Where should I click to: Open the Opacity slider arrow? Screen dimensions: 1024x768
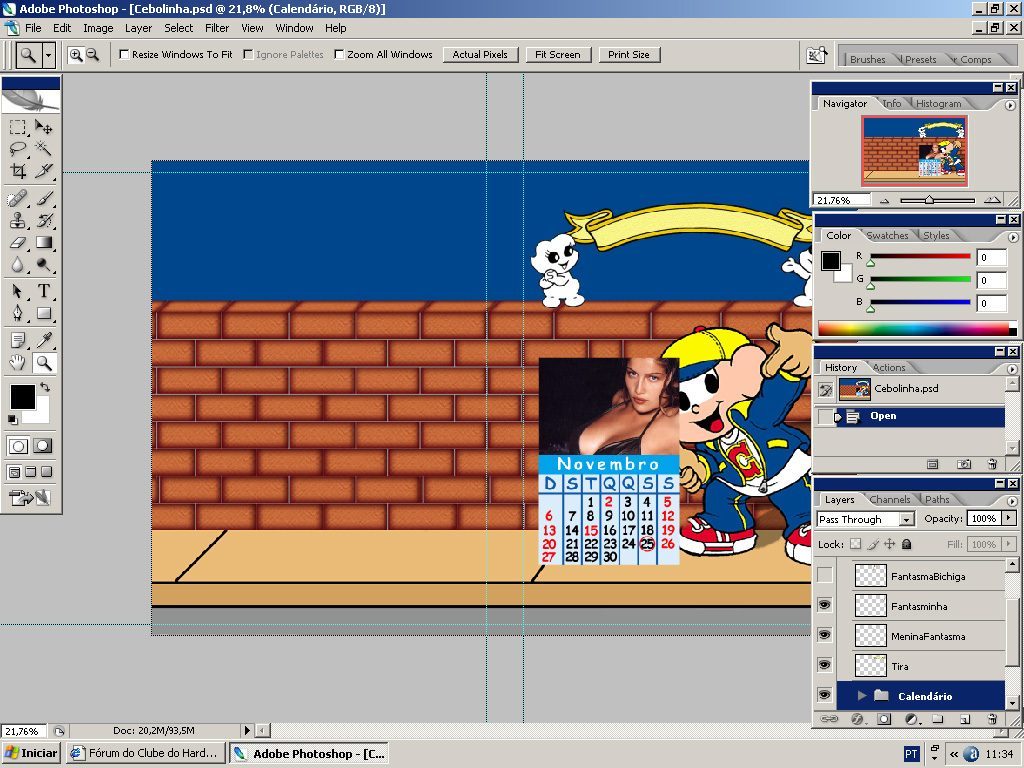(x=1009, y=519)
